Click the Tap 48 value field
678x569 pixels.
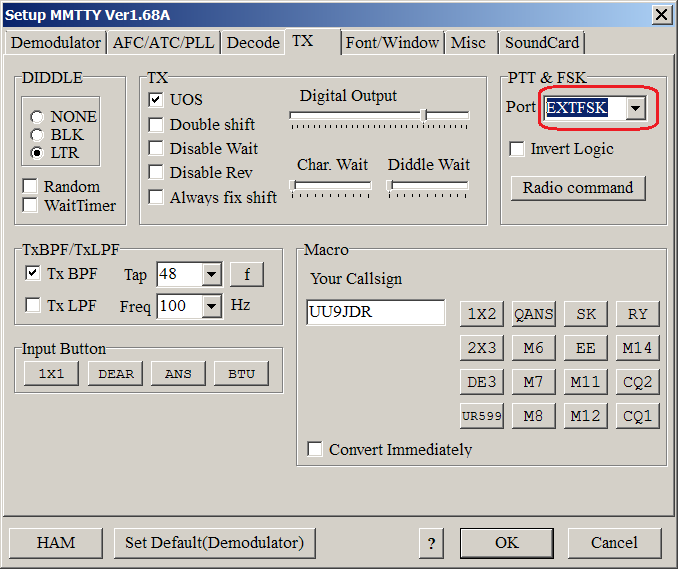179,274
